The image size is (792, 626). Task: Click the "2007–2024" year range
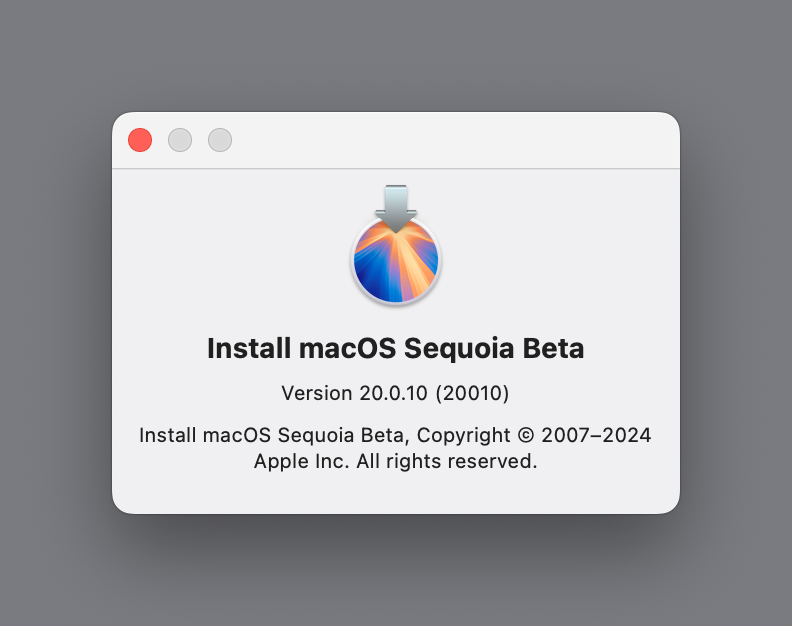pyautogui.click(x=597, y=436)
